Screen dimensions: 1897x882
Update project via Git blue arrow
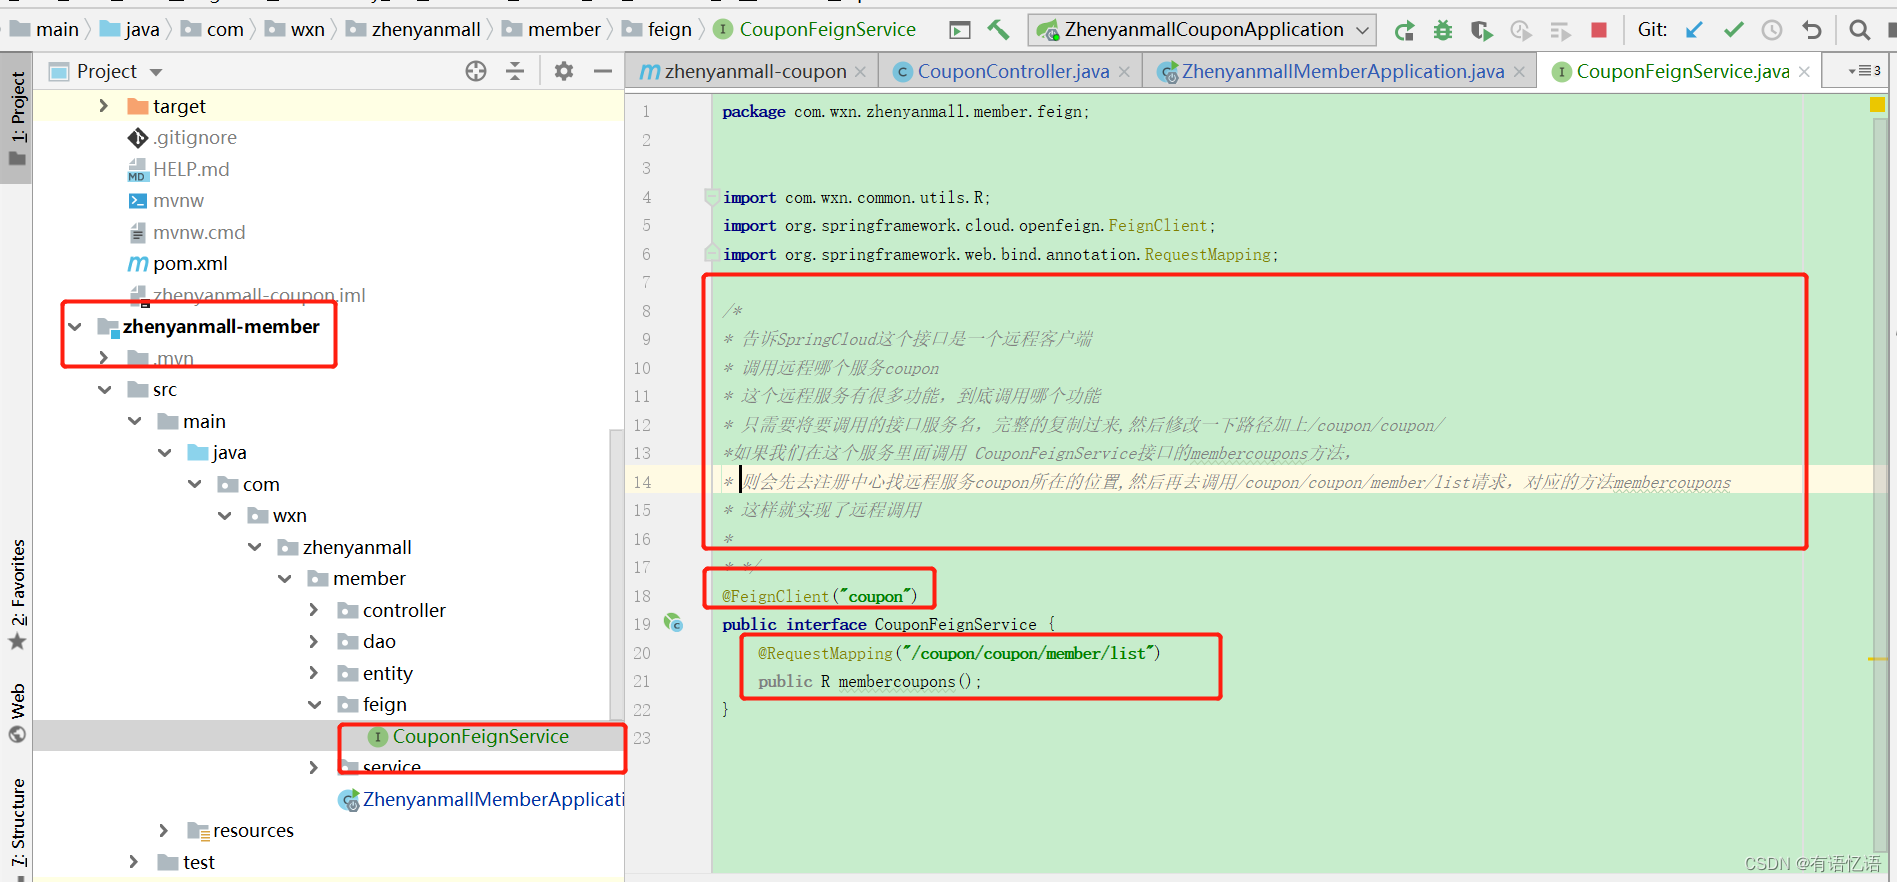(1694, 30)
